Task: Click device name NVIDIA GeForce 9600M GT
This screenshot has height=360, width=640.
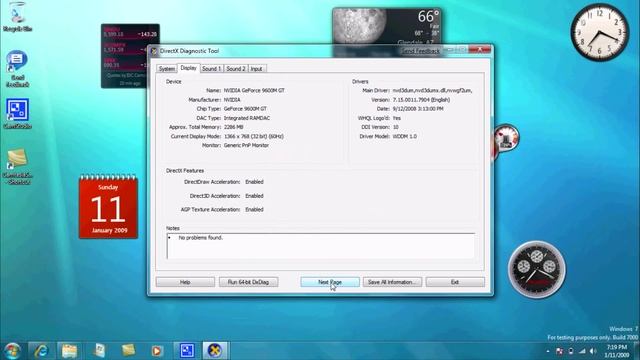Action: (x=254, y=91)
